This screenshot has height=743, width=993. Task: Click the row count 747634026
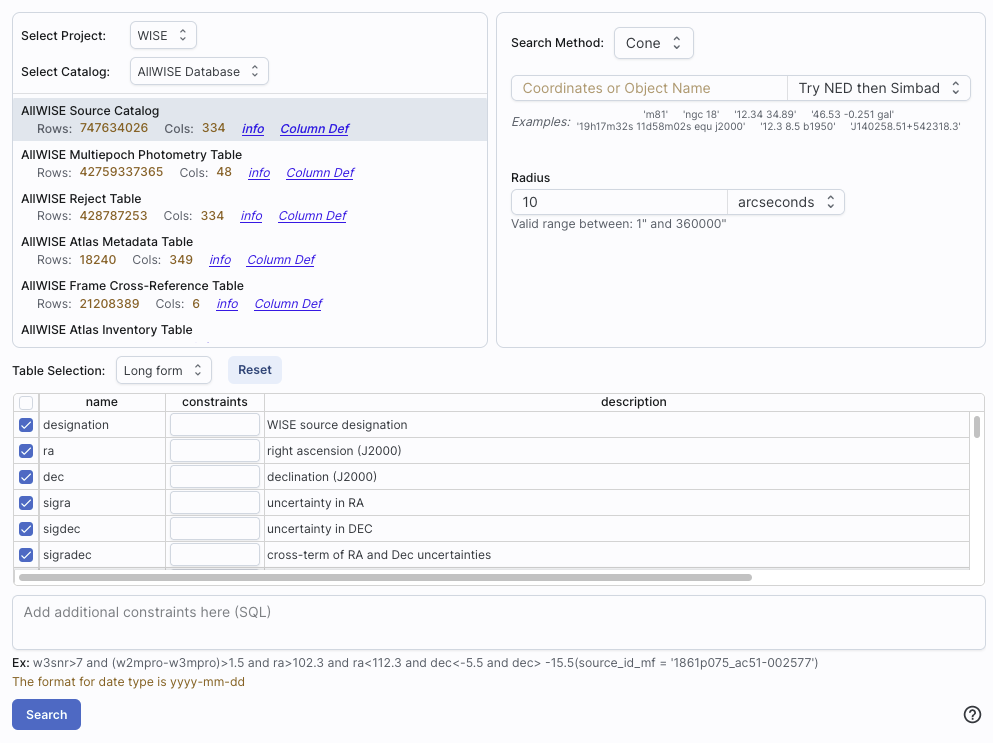point(114,128)
